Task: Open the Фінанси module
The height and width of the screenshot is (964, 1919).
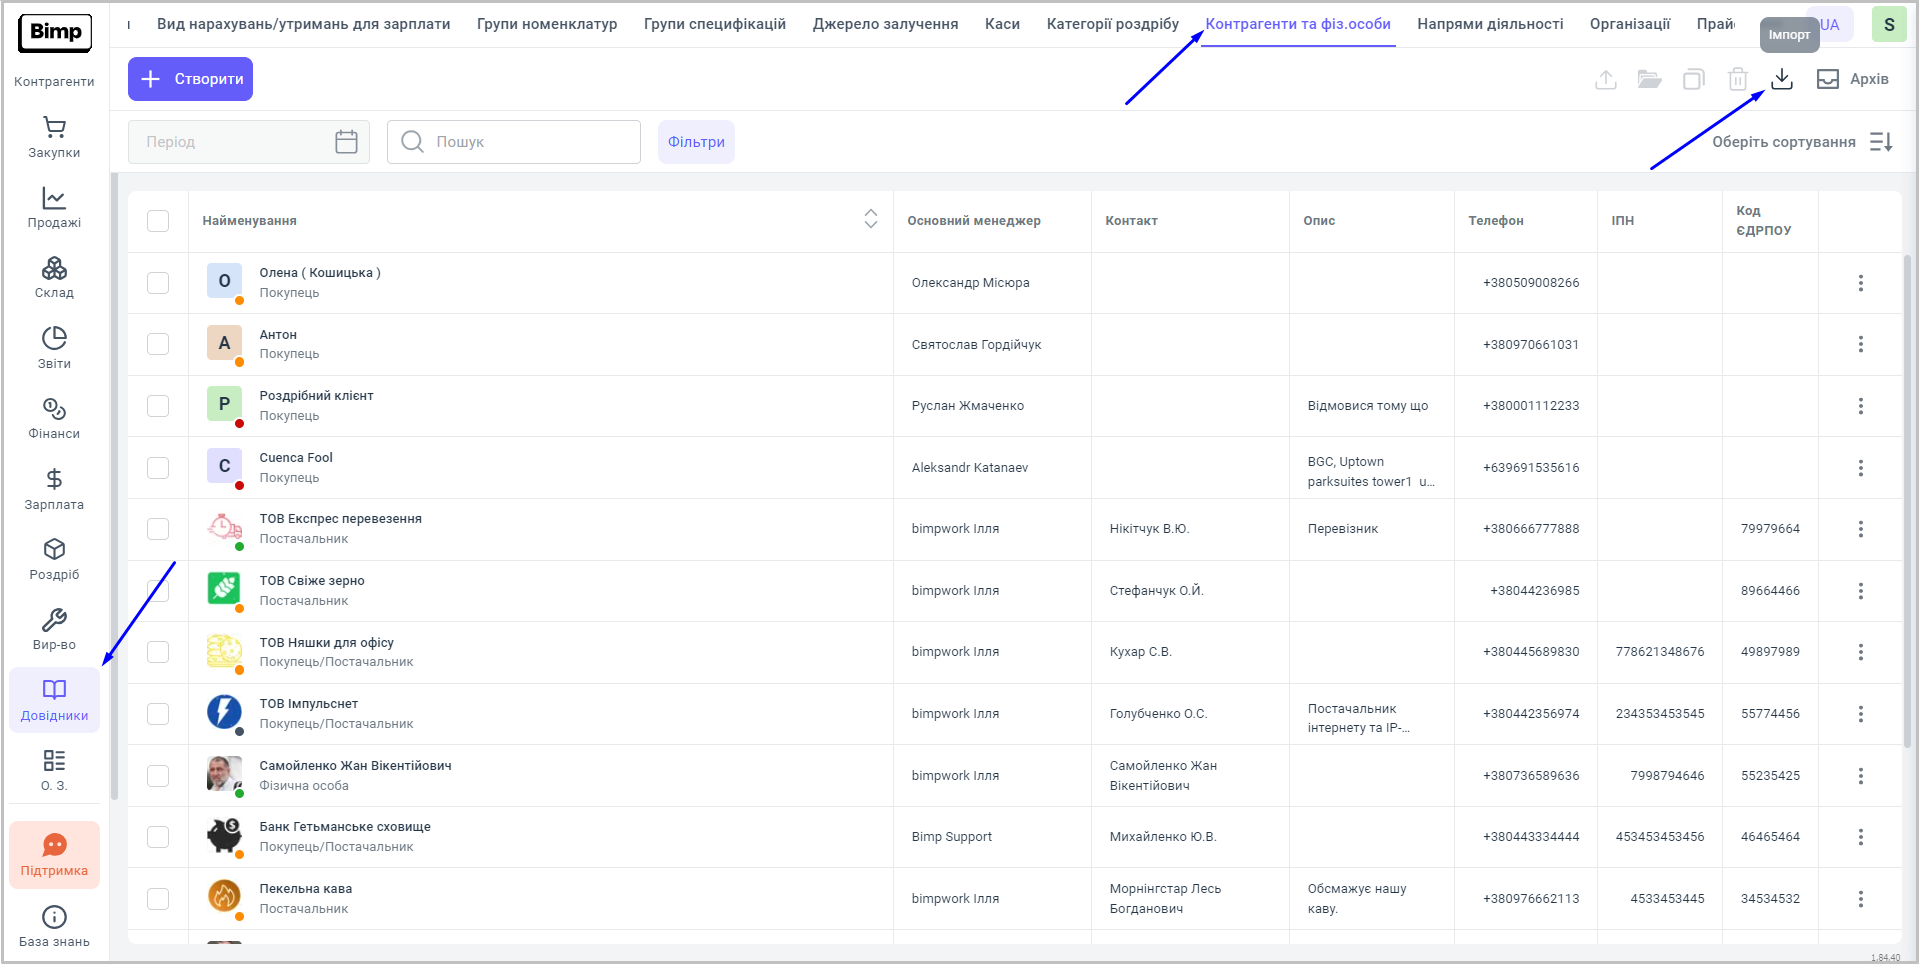Action: click(54, 418)
